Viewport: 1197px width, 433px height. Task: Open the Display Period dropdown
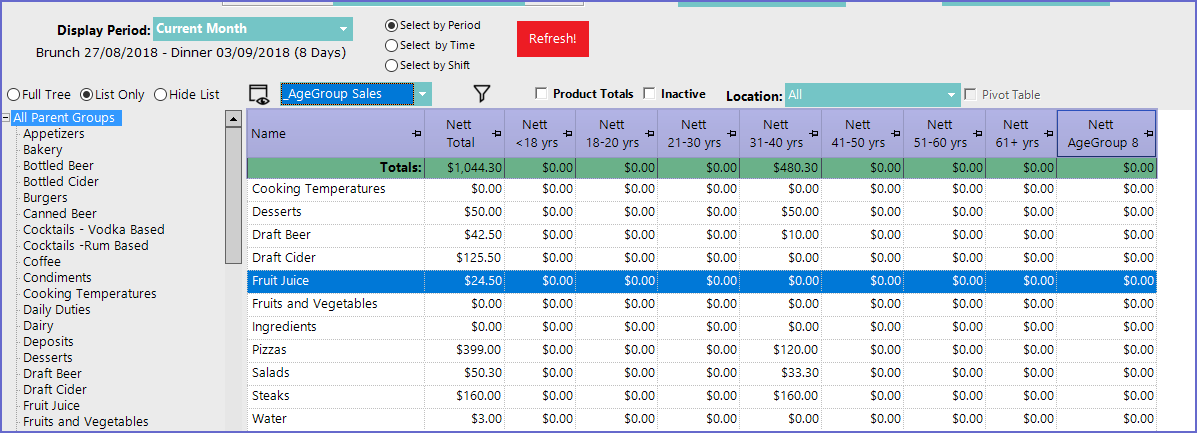point(343,29)
